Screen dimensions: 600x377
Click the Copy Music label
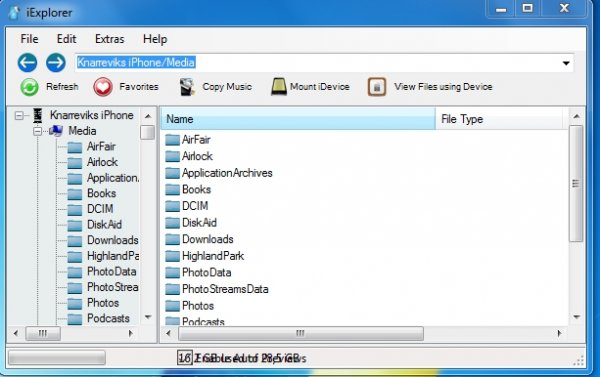point(227,87)
